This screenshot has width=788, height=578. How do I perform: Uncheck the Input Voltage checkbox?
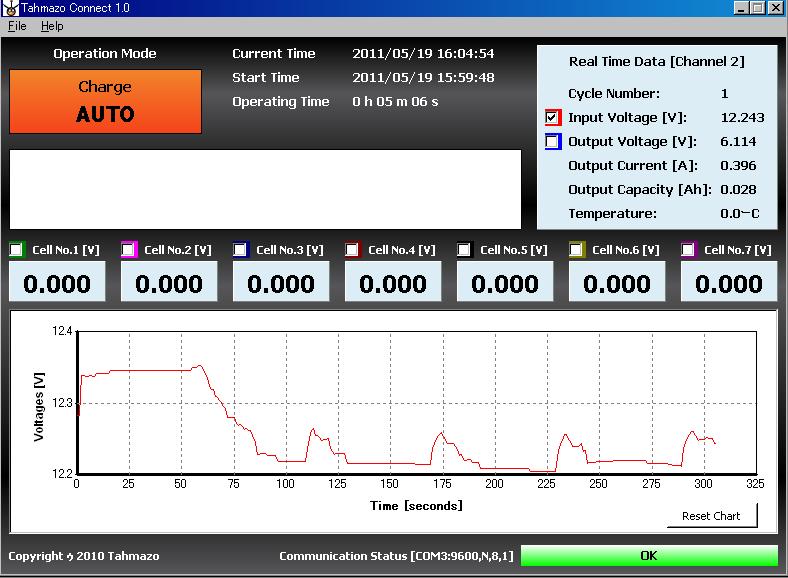(x=554, y=118)
